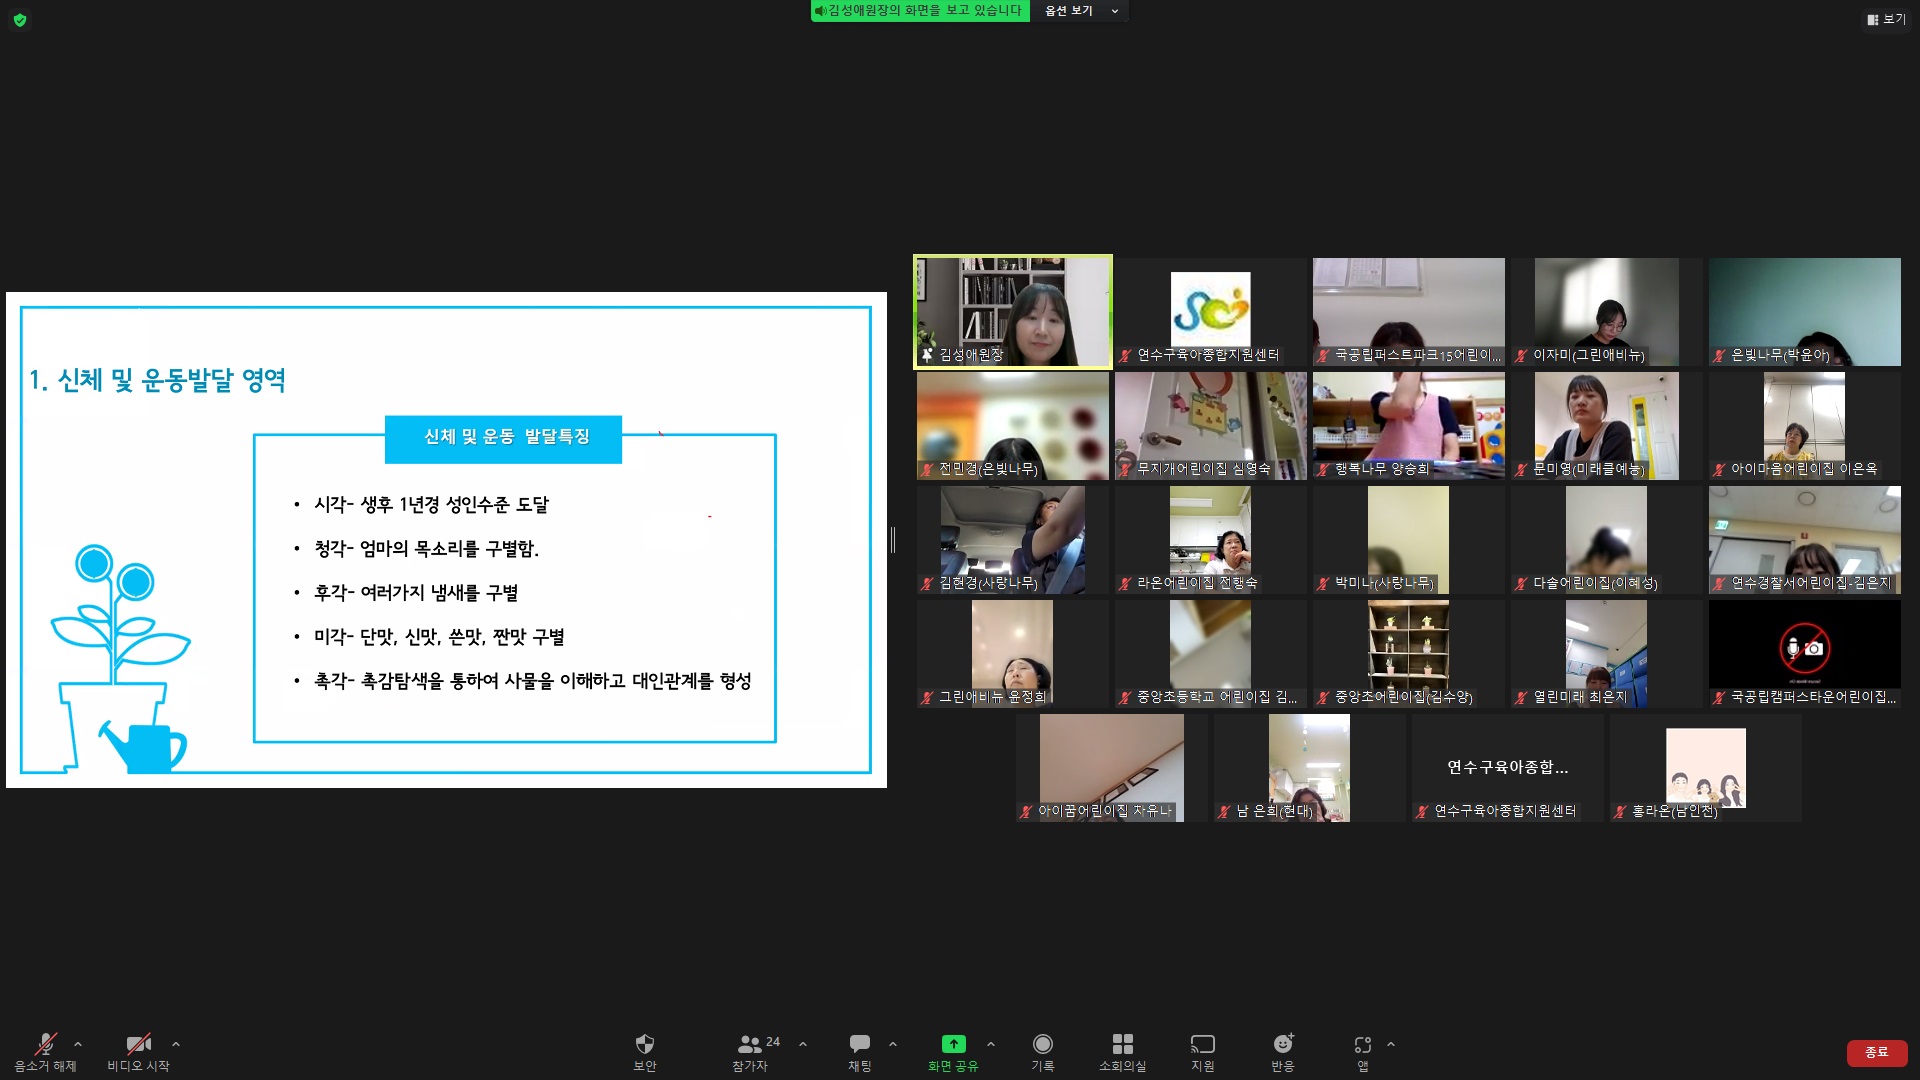The height and width of the screenshot is (1080, 1920).
Task: Click slide title 신체 및 운동발달 영역
Action: [x=158, y=380]
